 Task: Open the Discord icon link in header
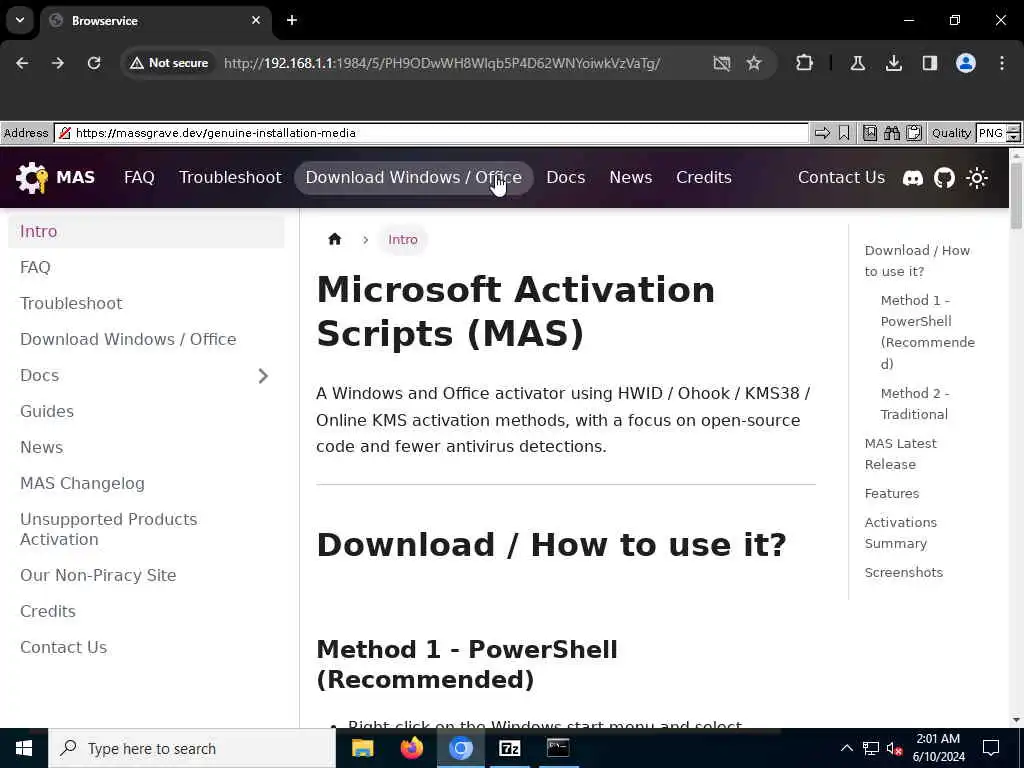click(x=912, y=178)
